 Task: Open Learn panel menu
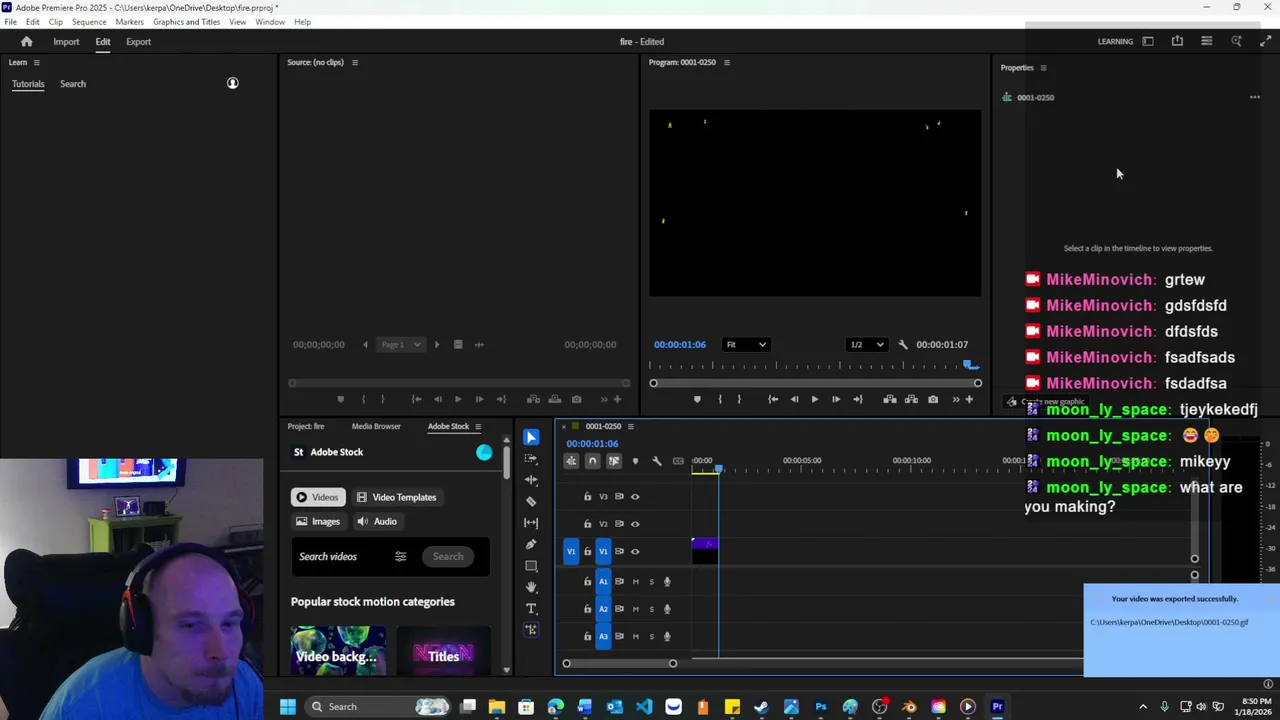point(37,62)
